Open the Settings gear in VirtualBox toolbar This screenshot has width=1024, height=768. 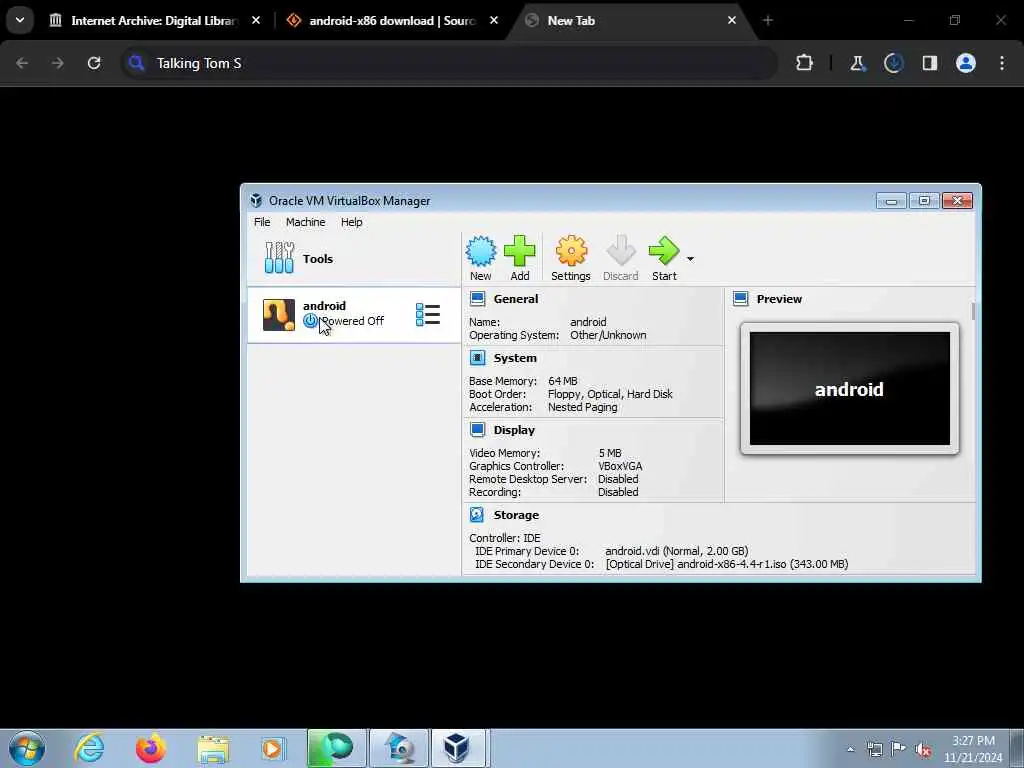point(571,258)
